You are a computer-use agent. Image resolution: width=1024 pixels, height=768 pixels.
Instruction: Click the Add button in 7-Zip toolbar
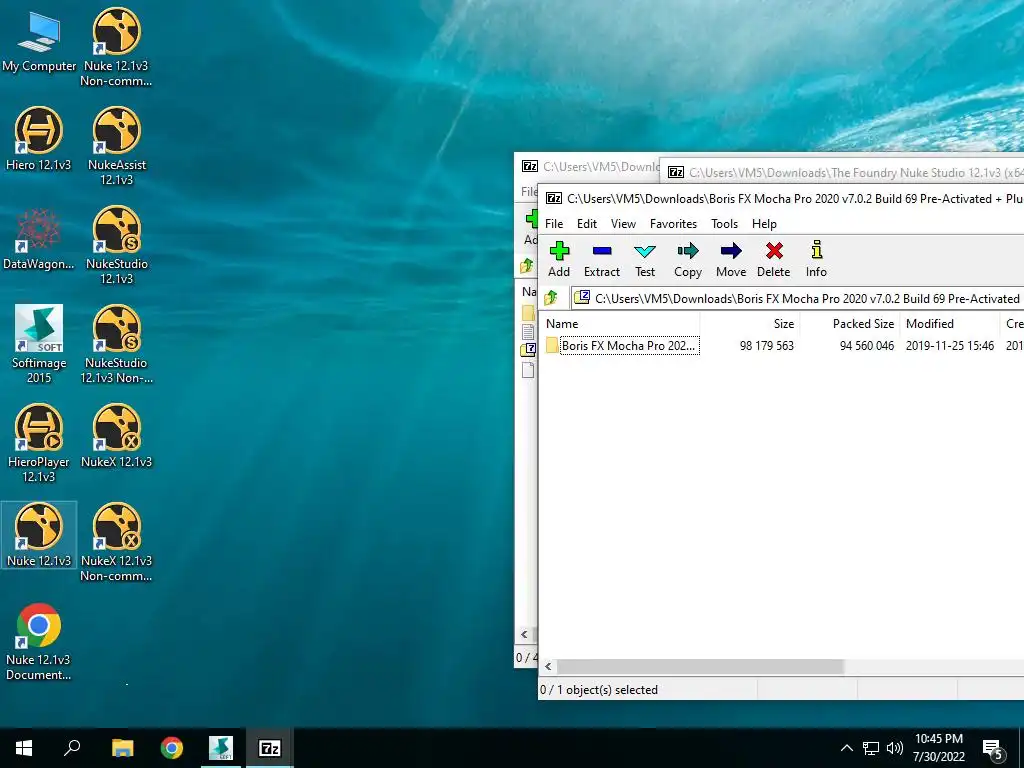tap(559, 259)
